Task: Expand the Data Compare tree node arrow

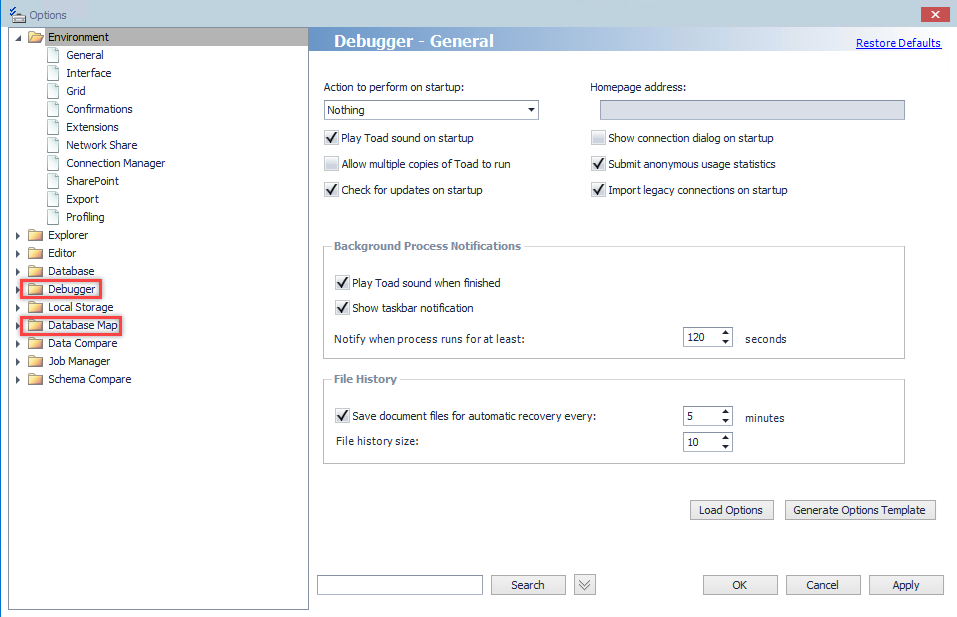Action: point(18,344)
